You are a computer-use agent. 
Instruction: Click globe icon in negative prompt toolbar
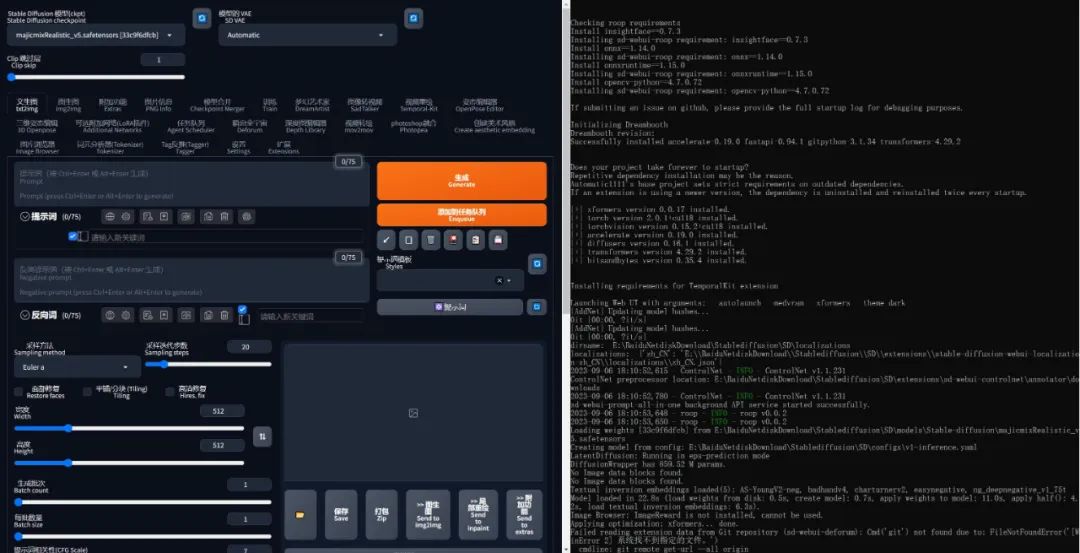110,315
